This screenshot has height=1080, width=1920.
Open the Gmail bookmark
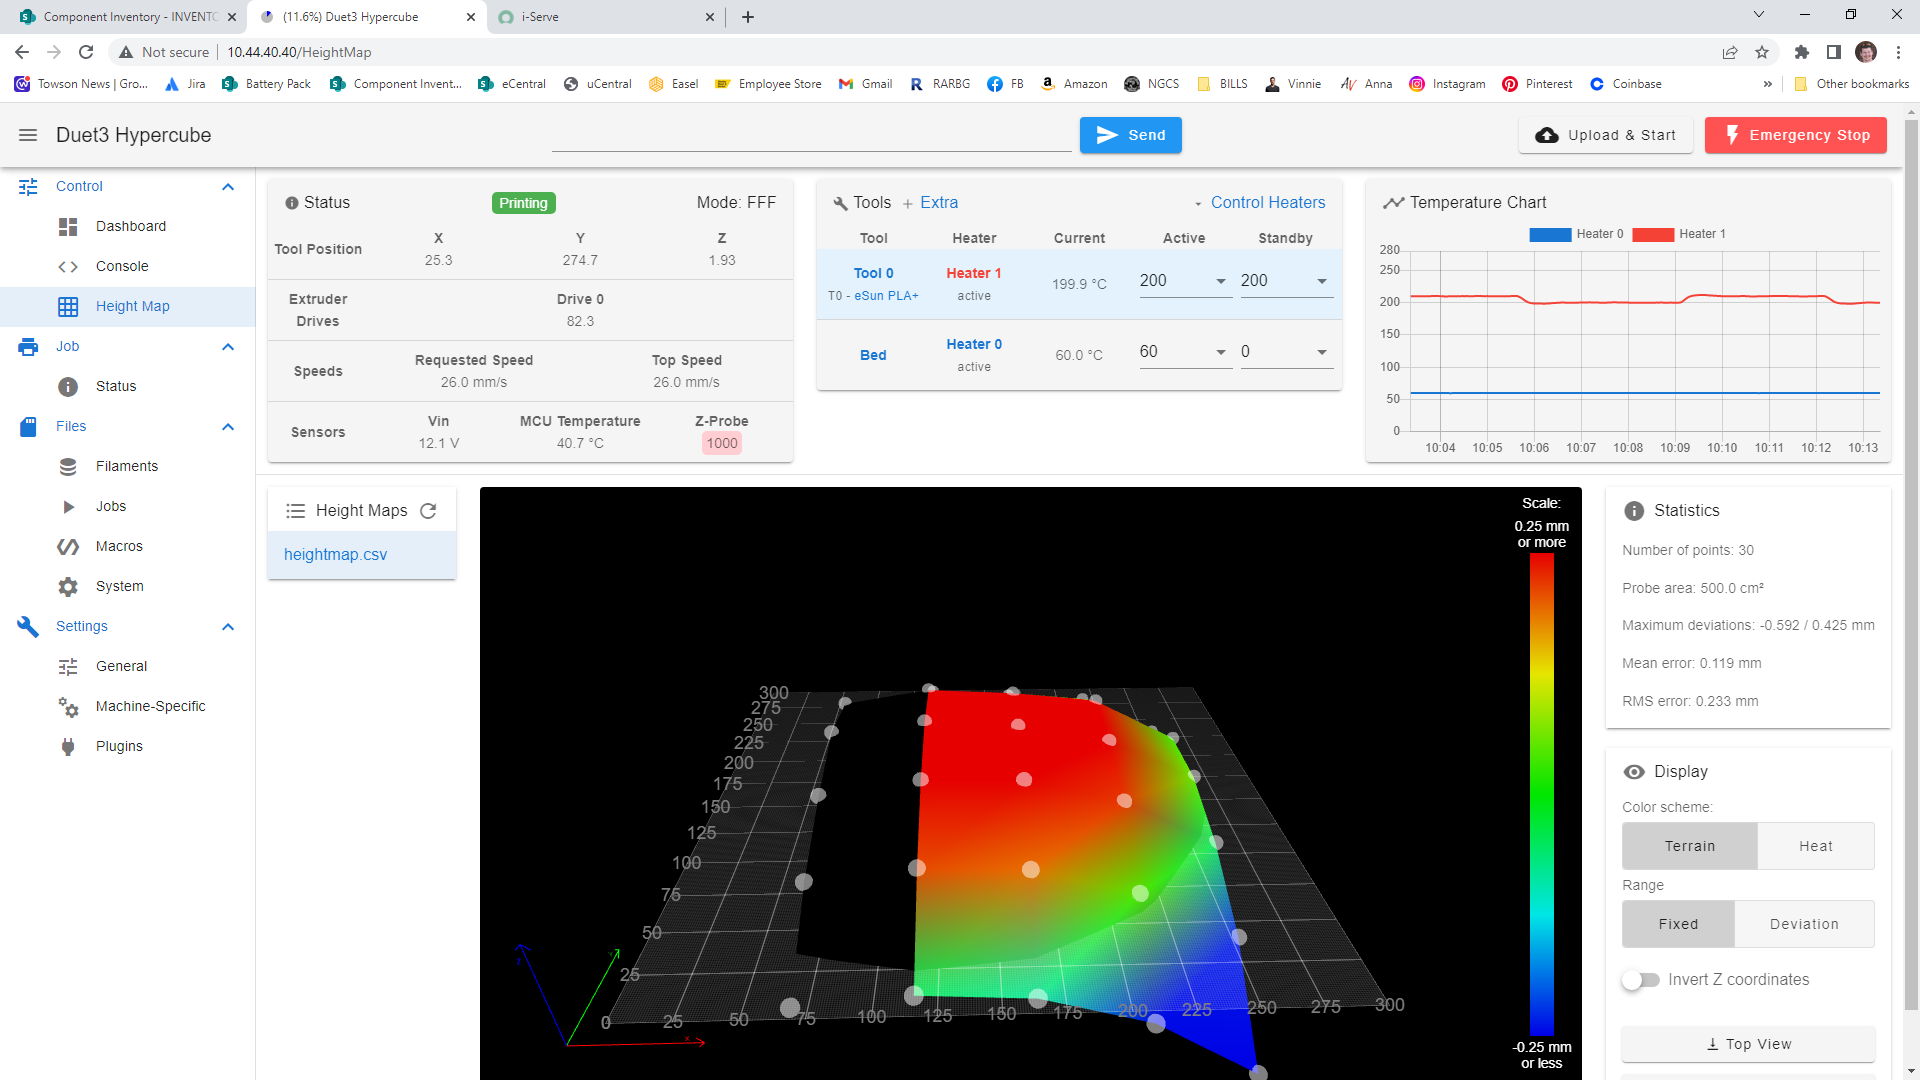click(865, 84)
